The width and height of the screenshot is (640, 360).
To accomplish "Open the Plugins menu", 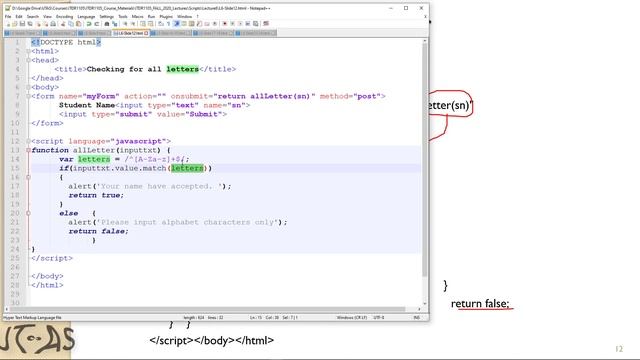I will click(x=166, y=16).
